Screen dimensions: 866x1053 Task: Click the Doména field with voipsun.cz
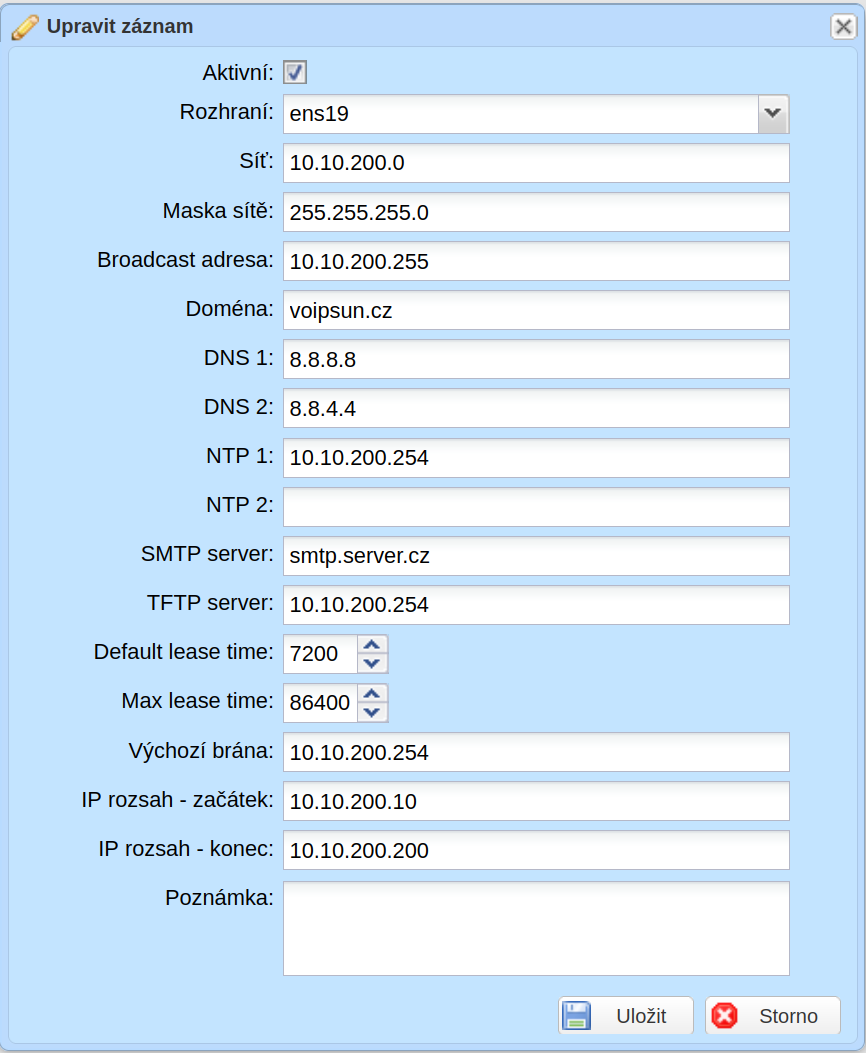(536, 310)
